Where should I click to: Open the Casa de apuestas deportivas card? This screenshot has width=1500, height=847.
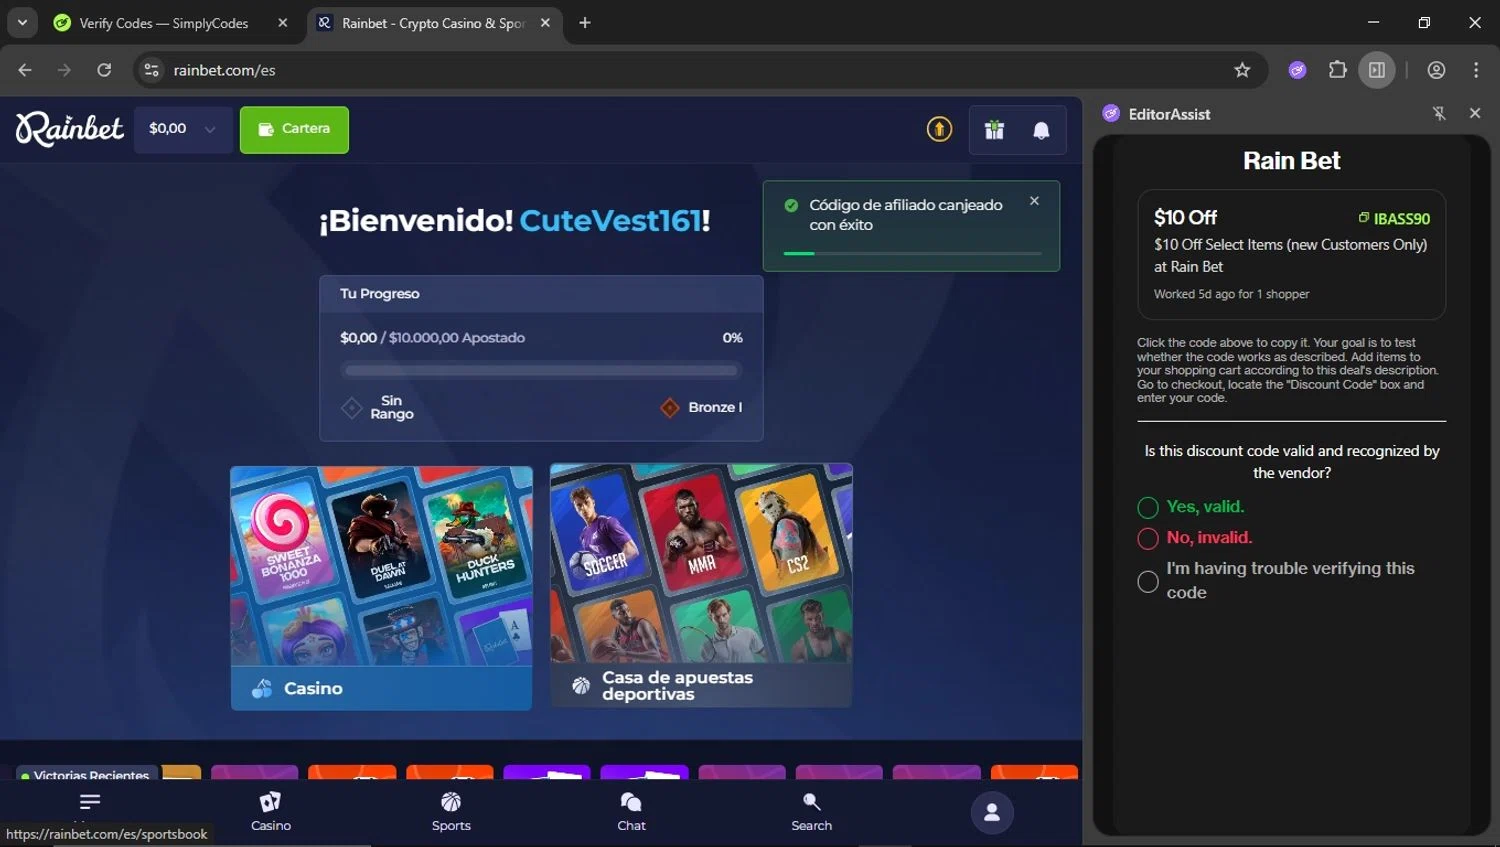pos(701,585)
